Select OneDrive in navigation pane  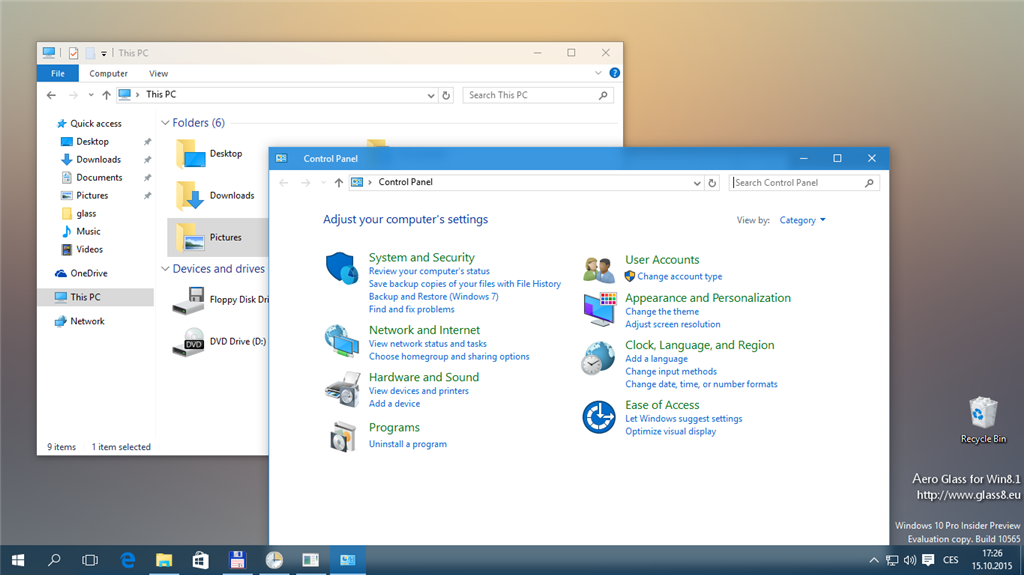tap(82, 273)
